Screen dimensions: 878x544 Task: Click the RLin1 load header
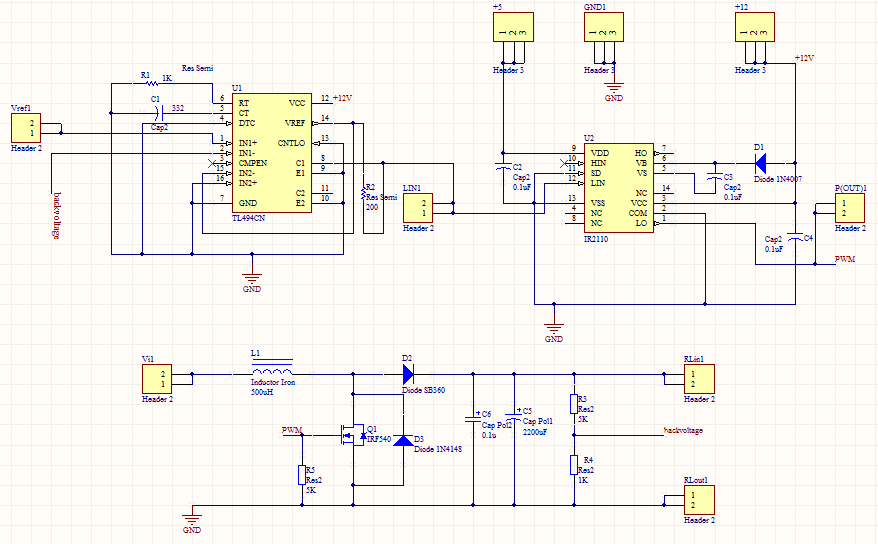699,379
